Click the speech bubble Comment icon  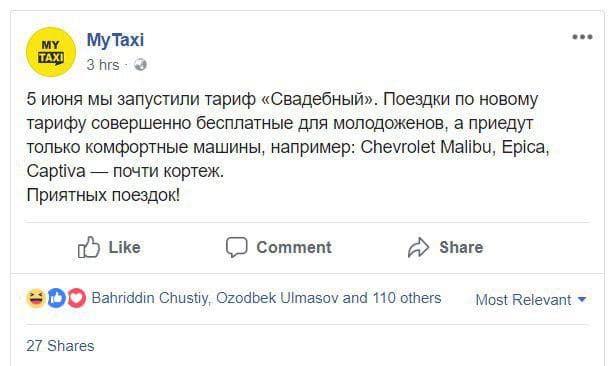237,247
